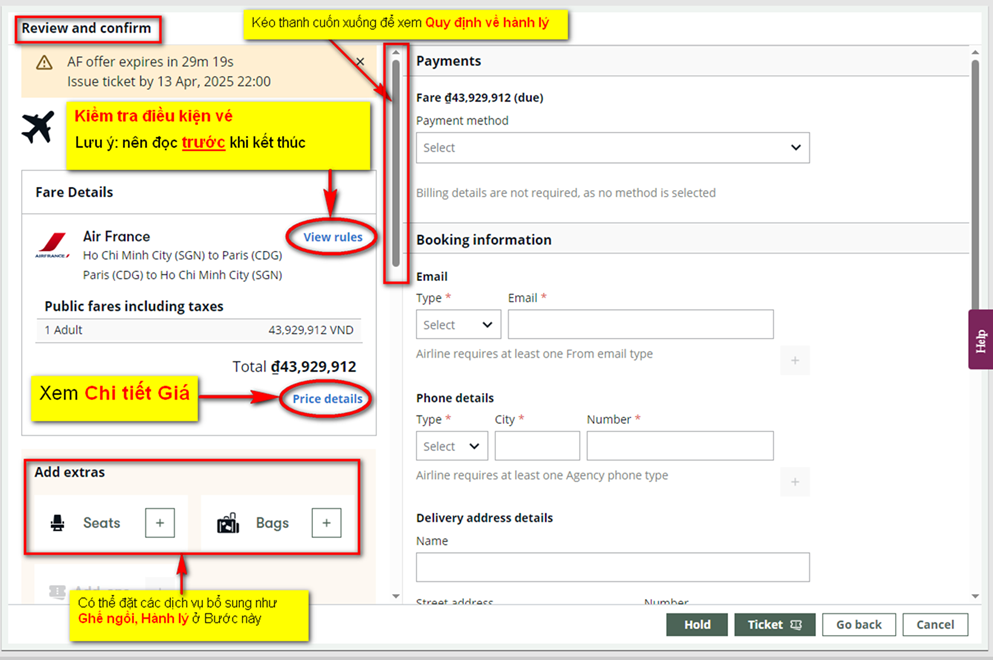993x660 pixels.
Task: Click the warning triangle icon
Action: (44, 63)
